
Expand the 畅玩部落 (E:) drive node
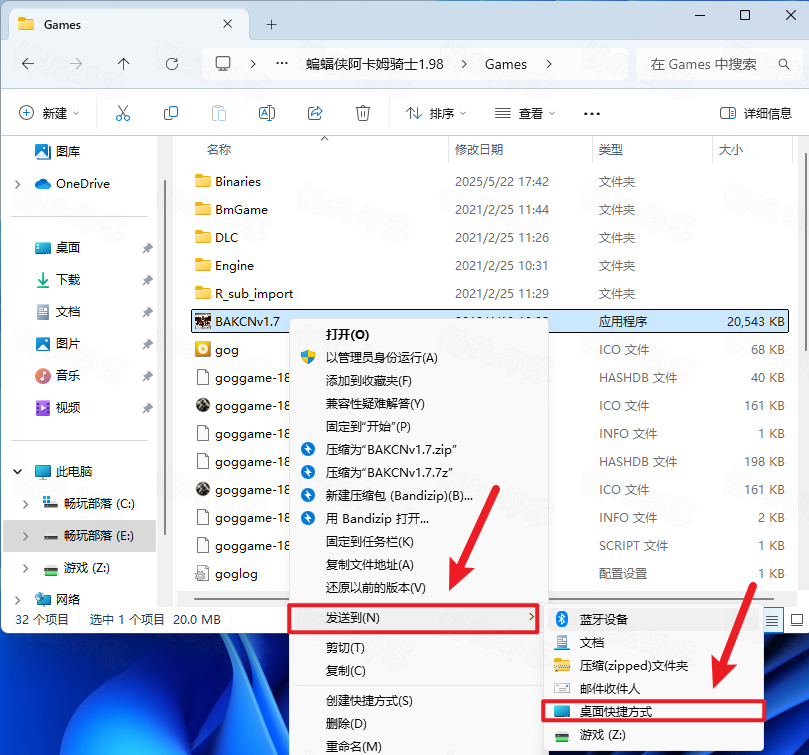pyautogui.click(x=25, y=536)
